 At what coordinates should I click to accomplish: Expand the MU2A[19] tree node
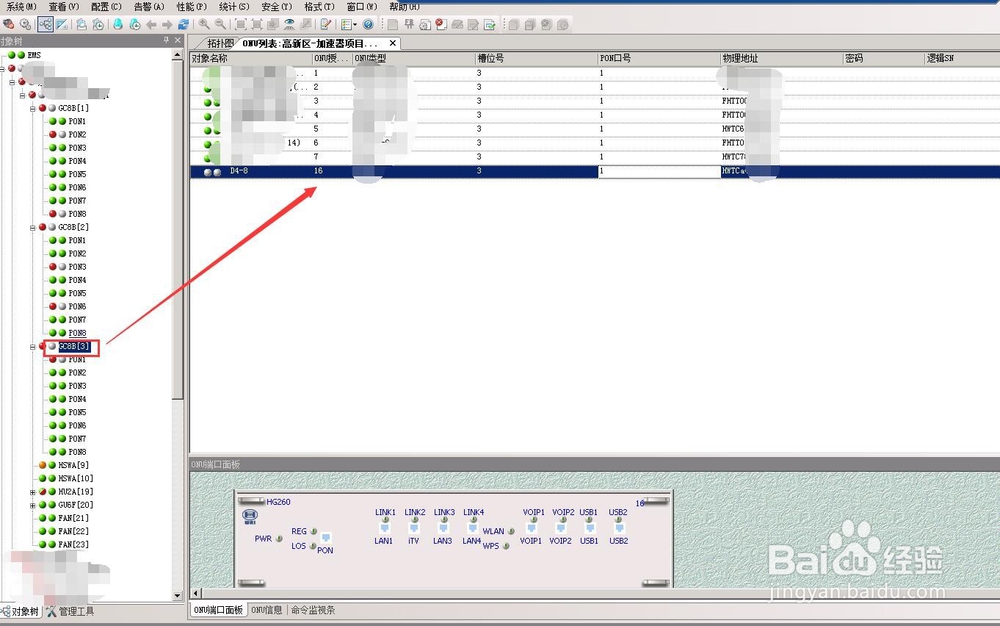coord(33,492)
